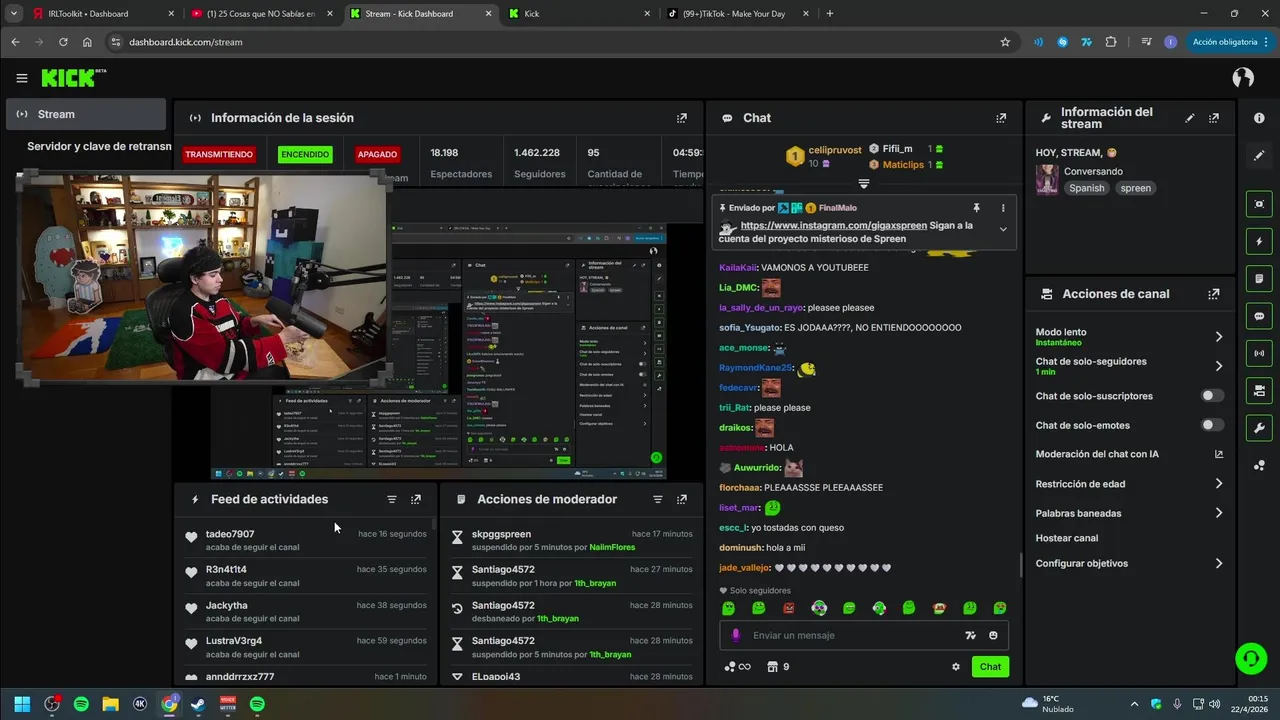Open filter options in Acciones de moderador
This screenshot has width=1280, height=720.
point(658,499)
